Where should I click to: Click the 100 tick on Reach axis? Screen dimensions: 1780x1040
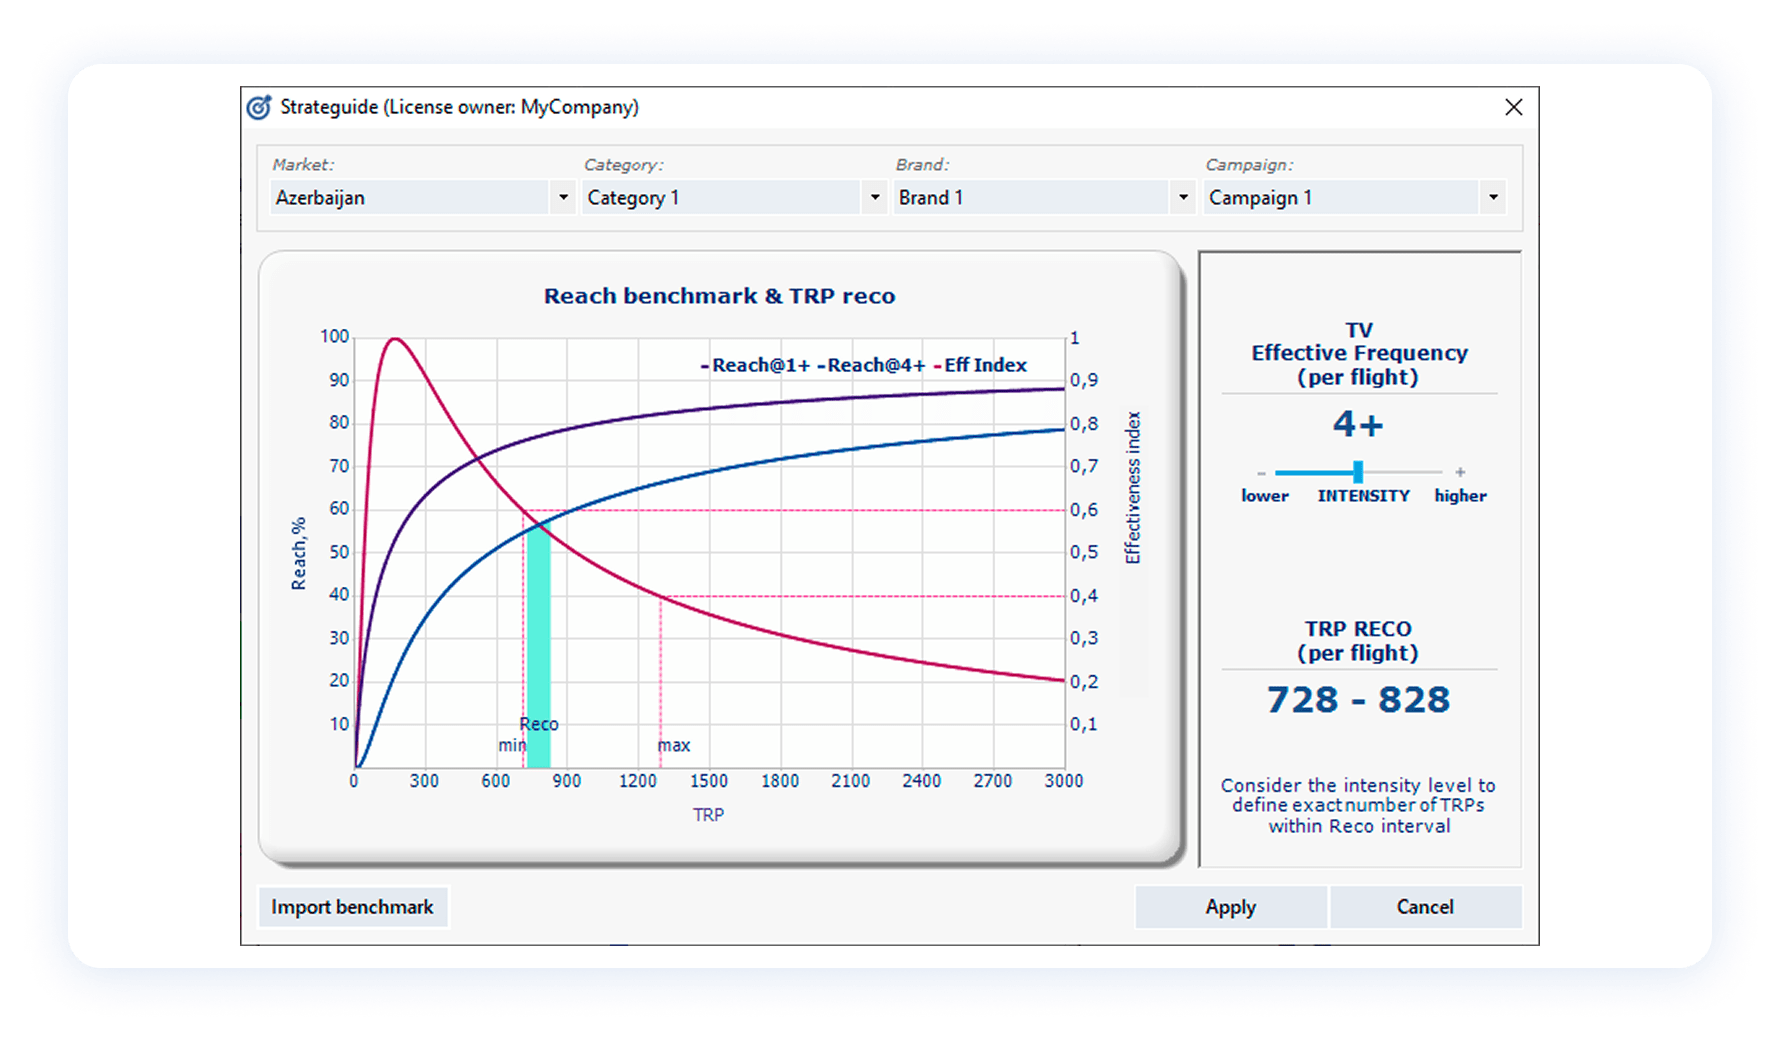[335, 337]
